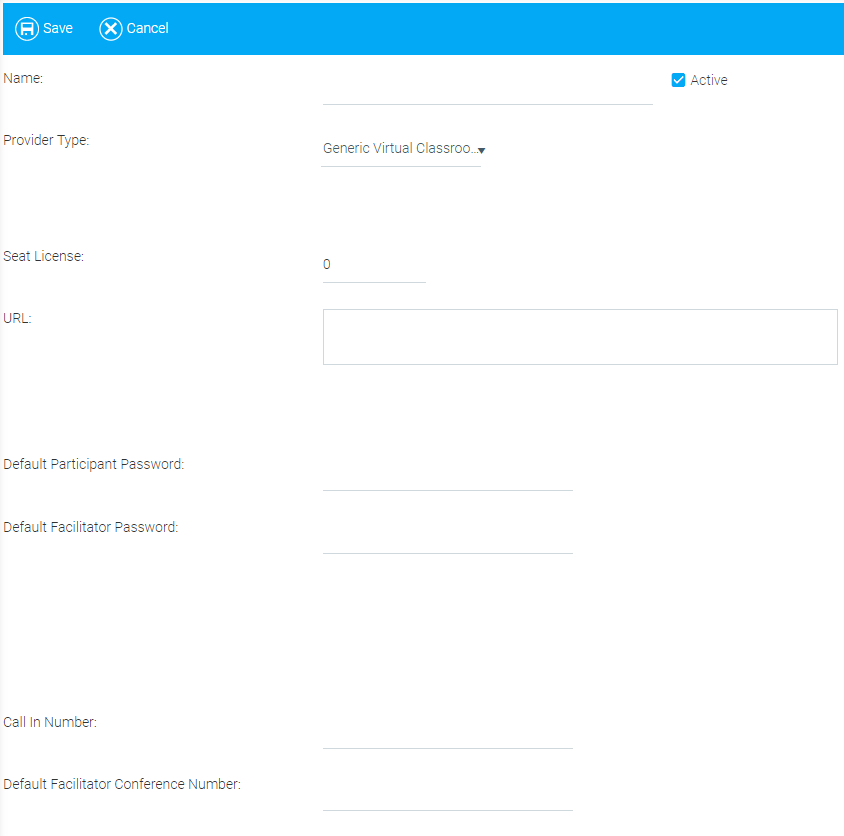Screen dimensions: 844x836
Task: Click the Call In Number: label
Action: [x=50, y=722]
